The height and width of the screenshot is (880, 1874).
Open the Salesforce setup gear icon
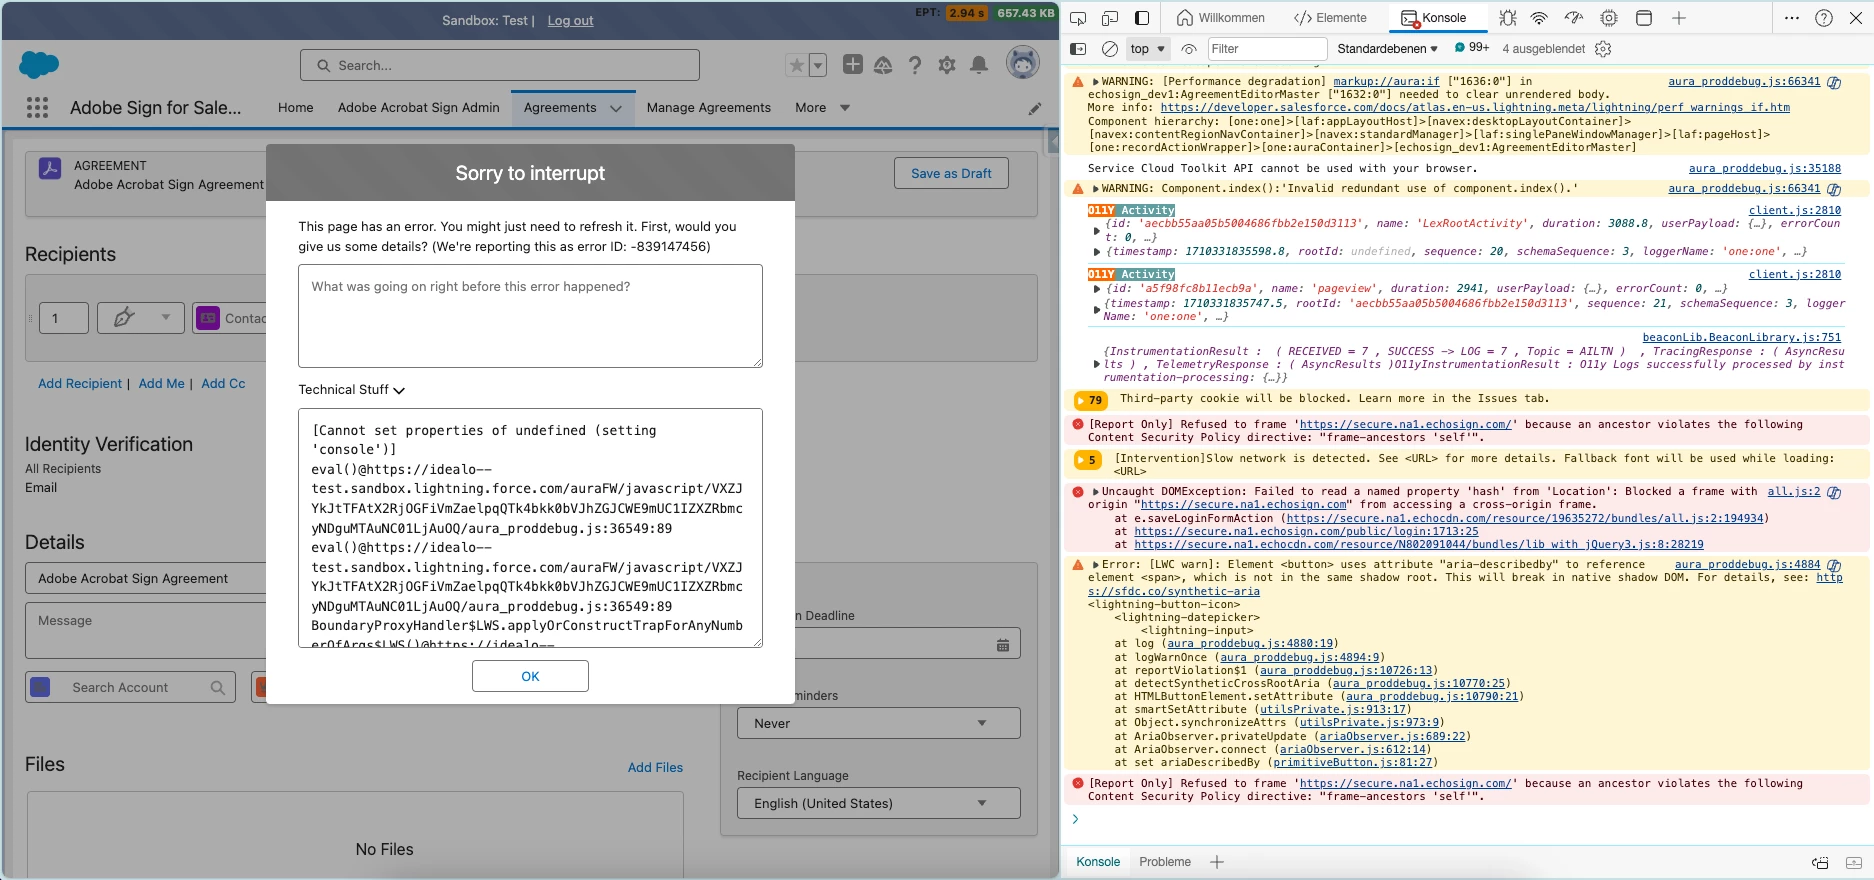[x=947, y=65]
